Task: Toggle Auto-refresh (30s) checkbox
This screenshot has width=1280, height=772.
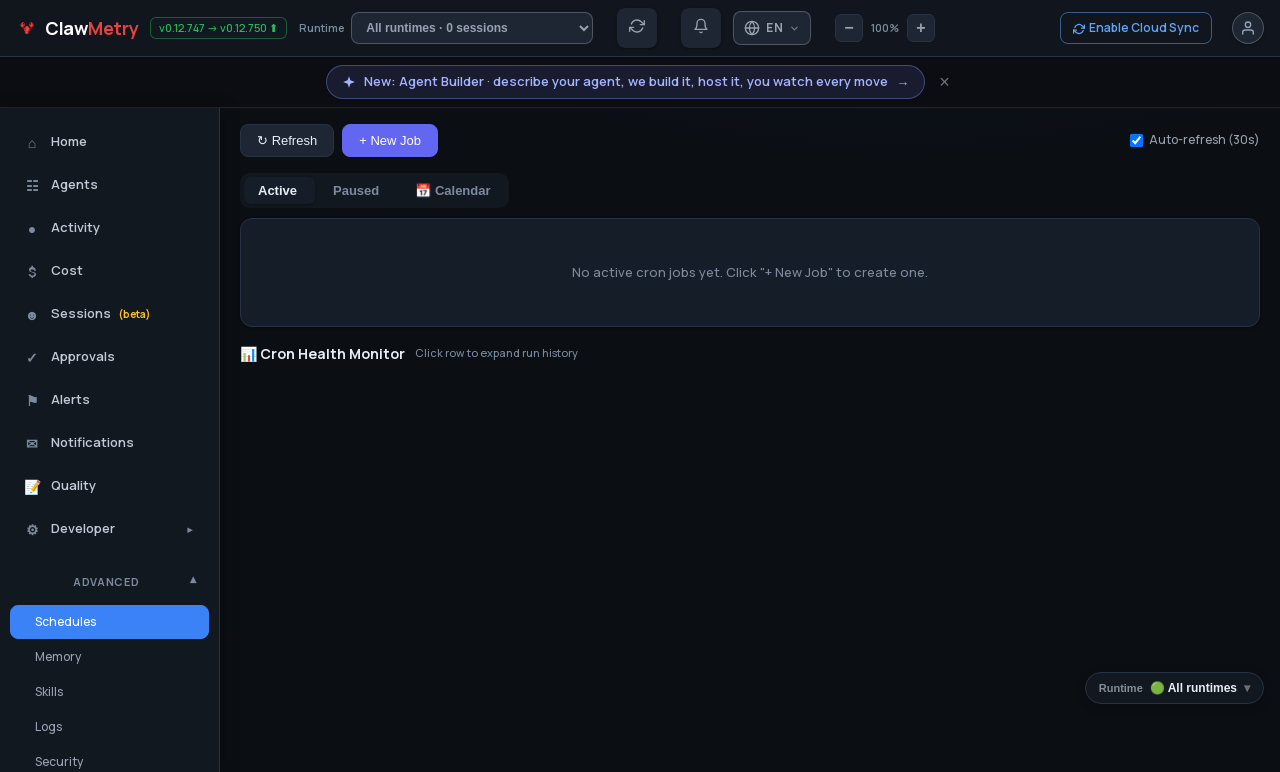Action: [1136, 140]
